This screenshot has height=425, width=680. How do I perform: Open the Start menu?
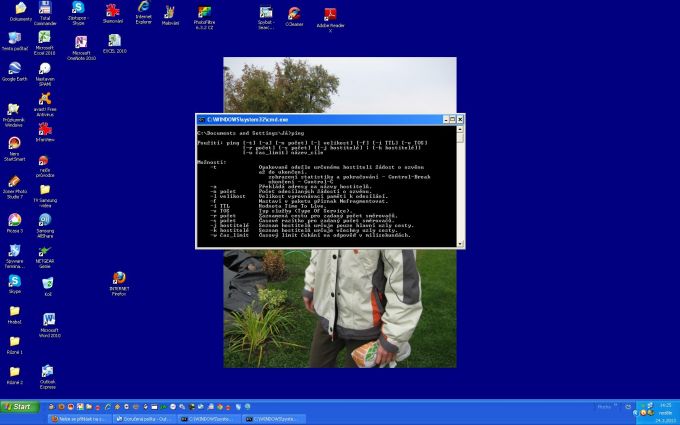pos(20,407)
